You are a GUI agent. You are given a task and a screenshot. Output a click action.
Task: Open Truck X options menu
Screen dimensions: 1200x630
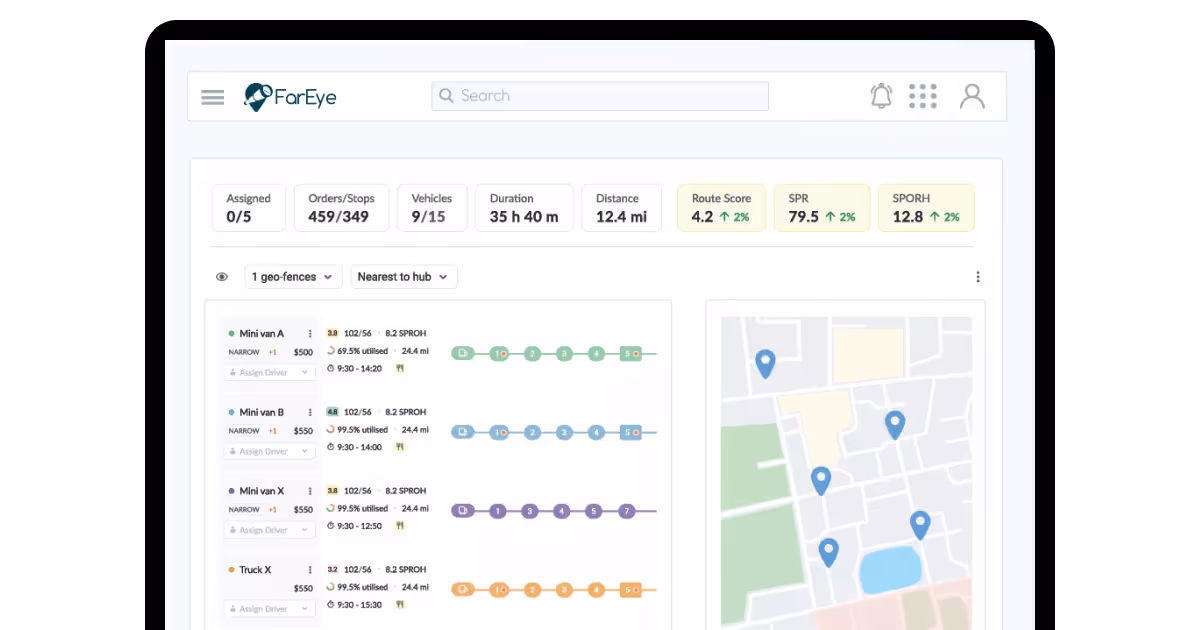(x=310, y=570)
